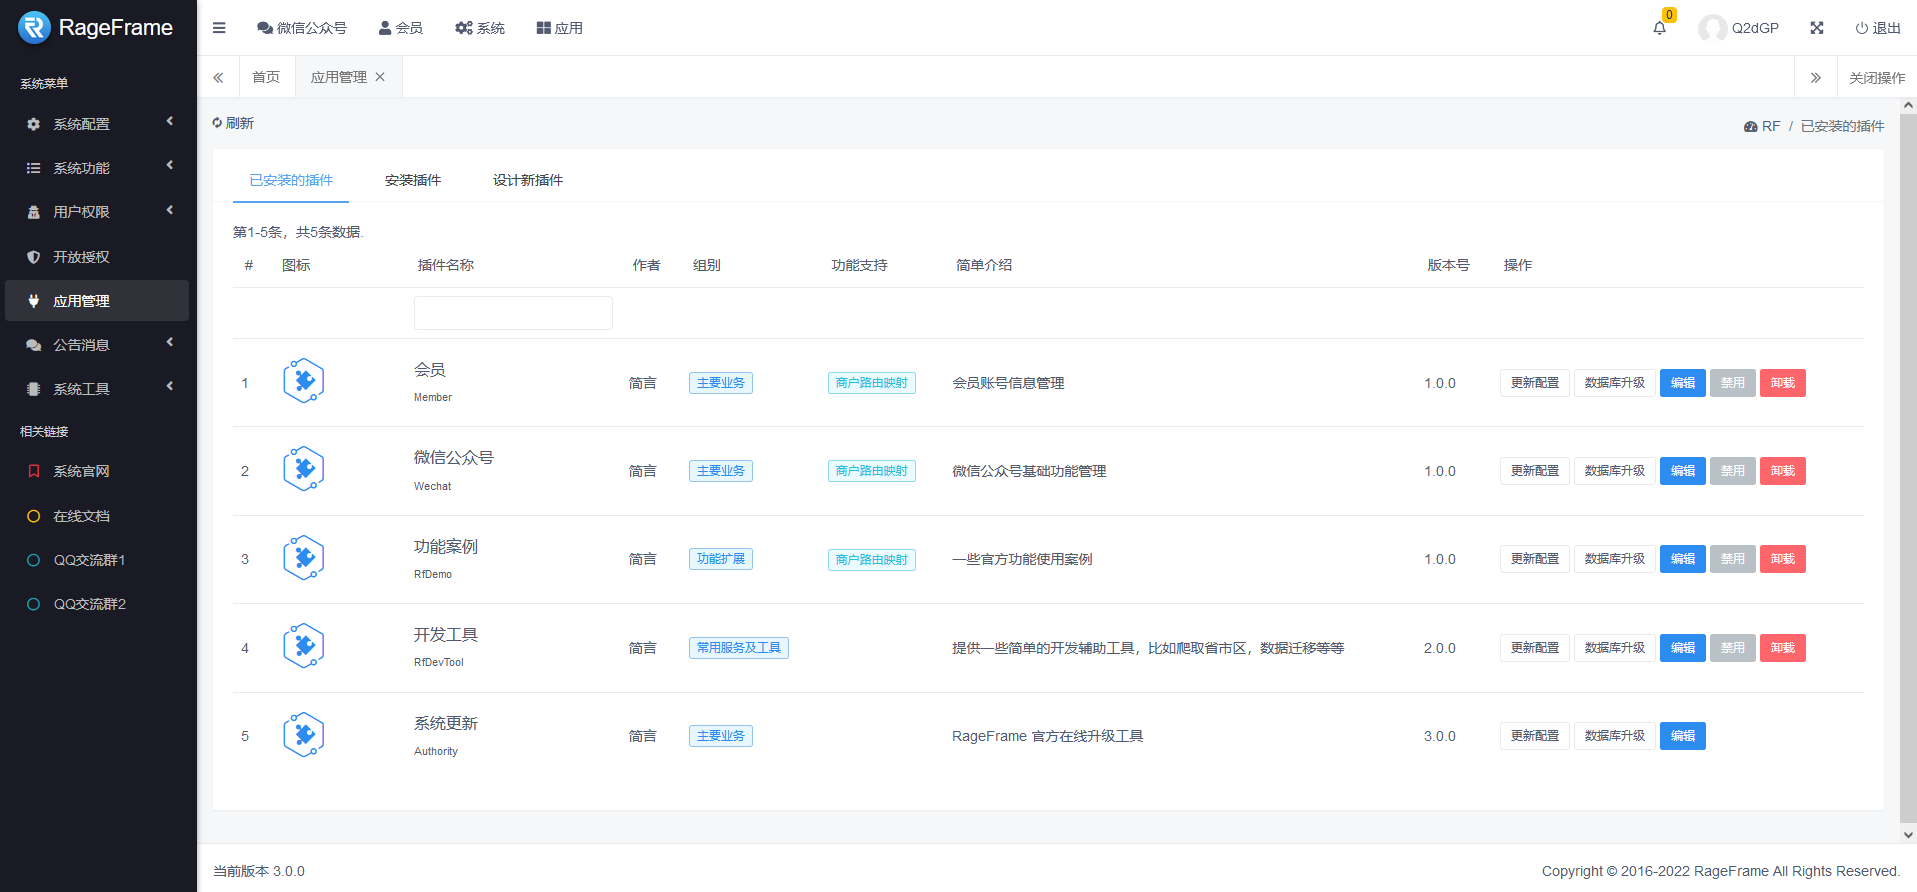Click the 用户权限 lock icon in sidebar

coord(34,212)
